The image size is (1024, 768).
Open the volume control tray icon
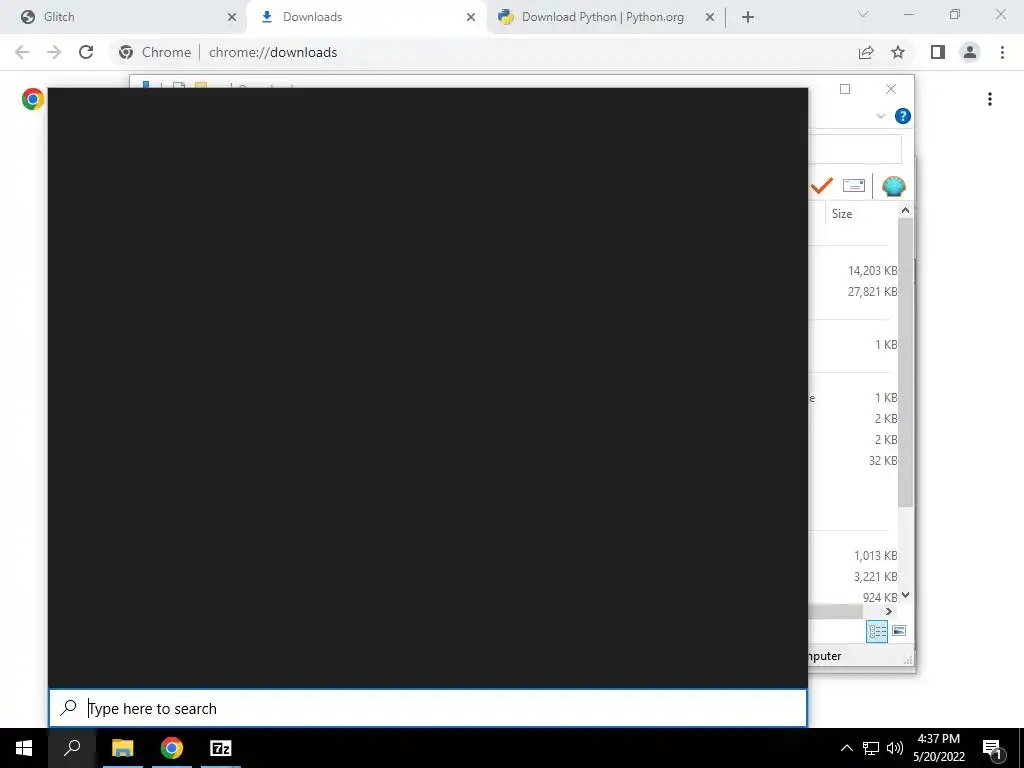pos(895,748)
